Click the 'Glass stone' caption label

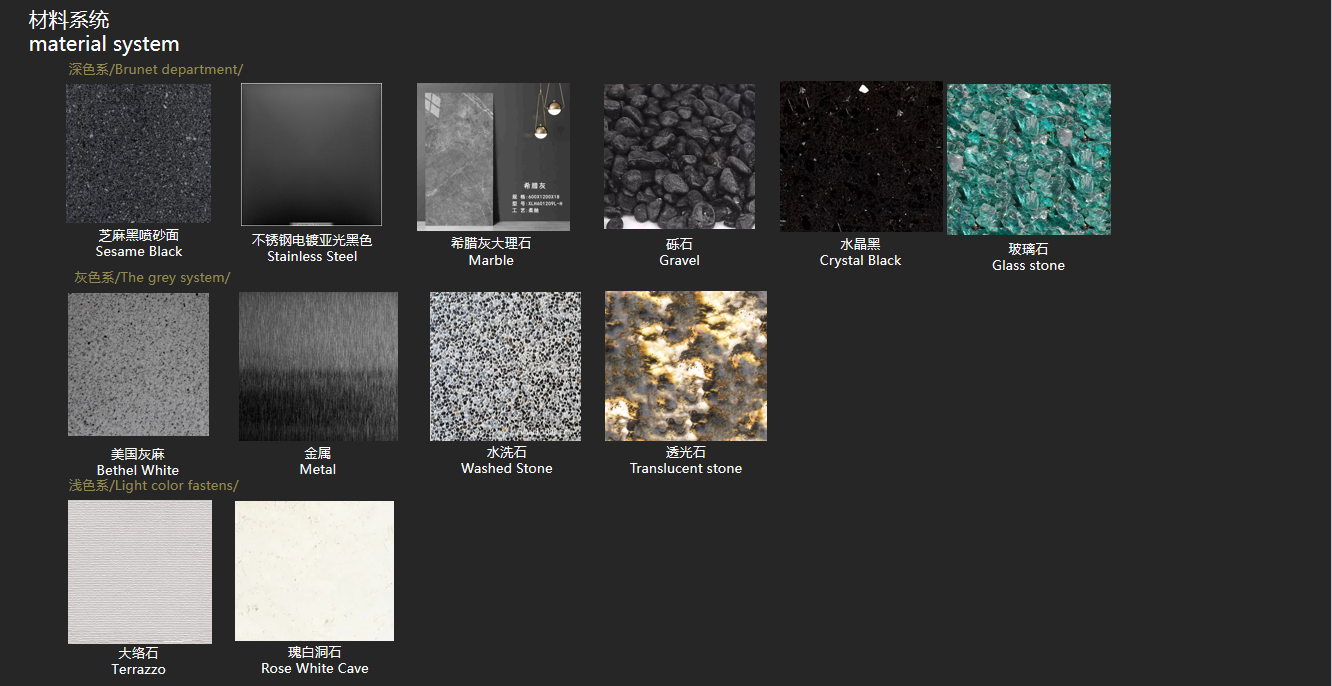point(1028,265)
